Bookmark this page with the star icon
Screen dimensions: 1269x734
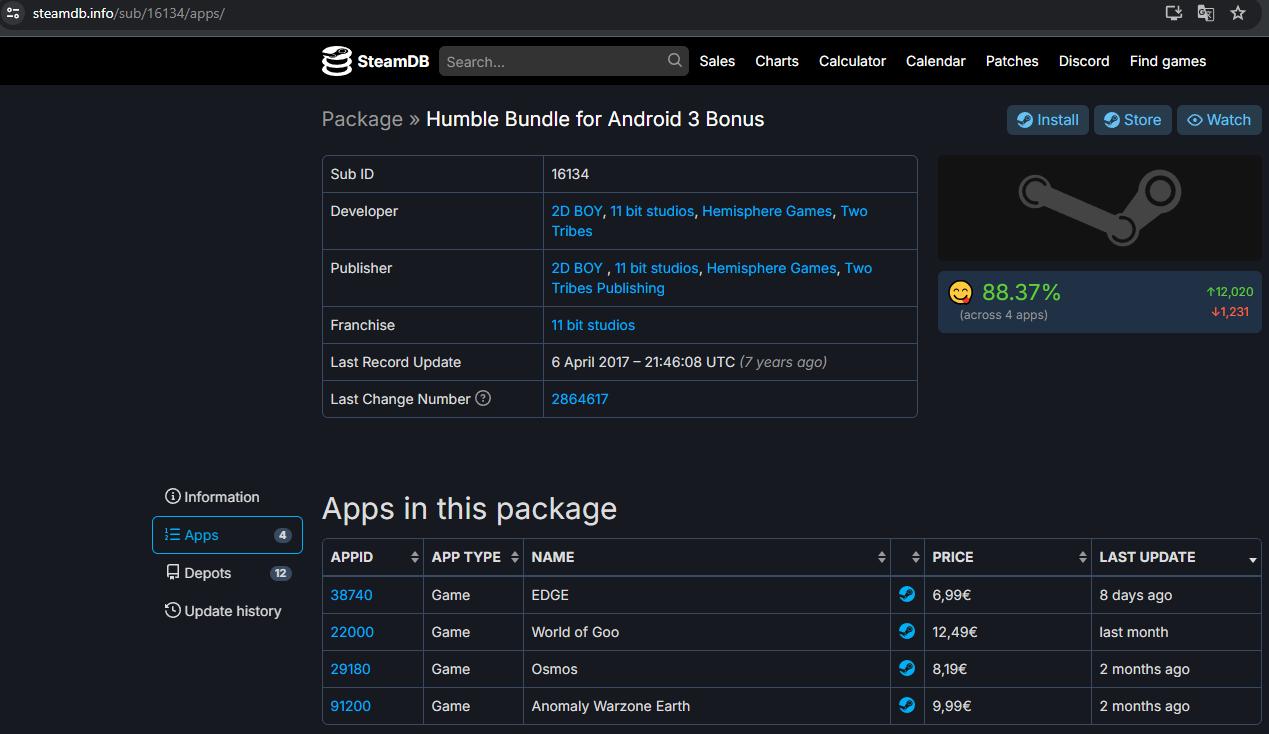(1238, 13)
